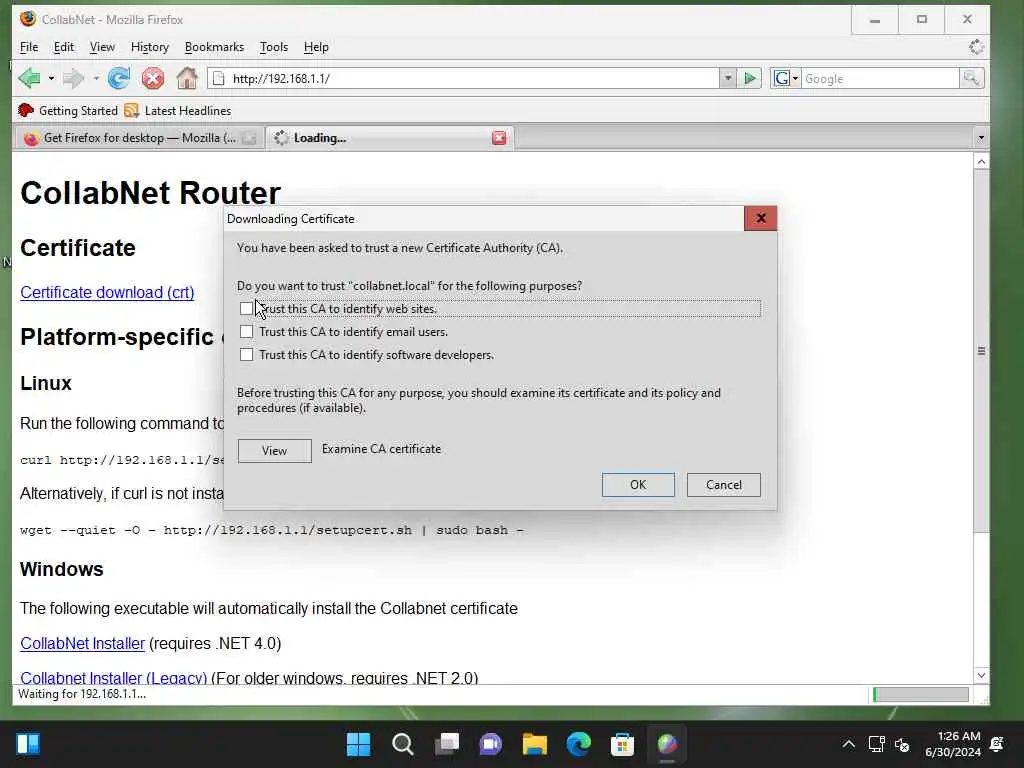Image resolution: width=1024 pixels, height=768 pixels.
Task: Open Collabnet Installer (Legacy) link
Action: click(114, 678)
